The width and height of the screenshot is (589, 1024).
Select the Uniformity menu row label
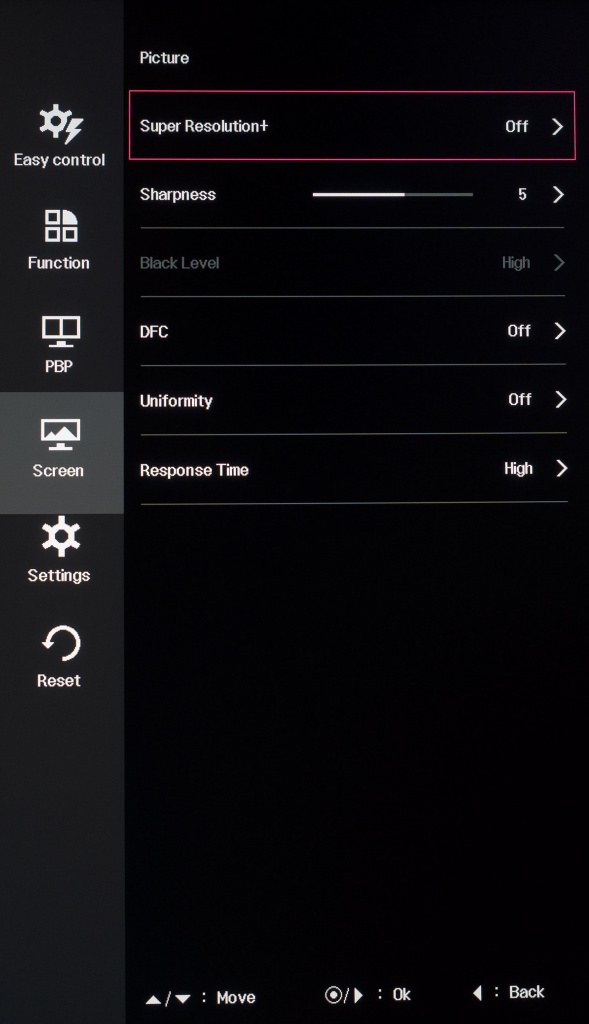coord(176,401)
